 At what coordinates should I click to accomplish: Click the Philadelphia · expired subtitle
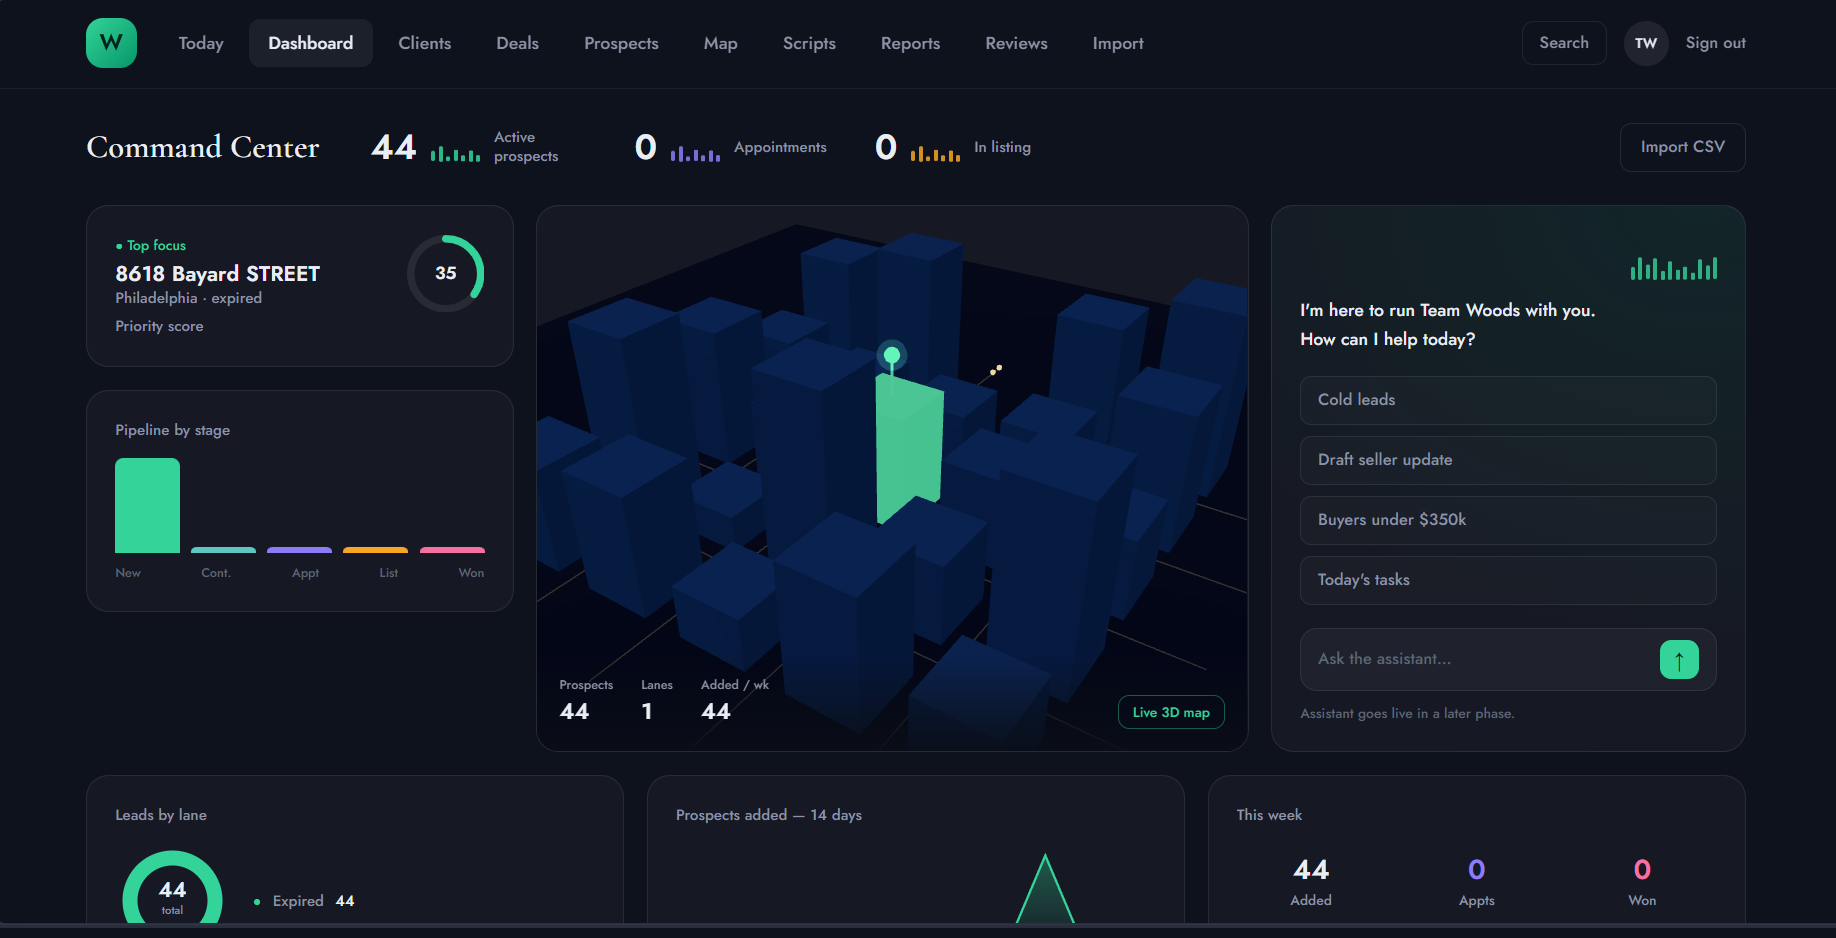point(189,298)
